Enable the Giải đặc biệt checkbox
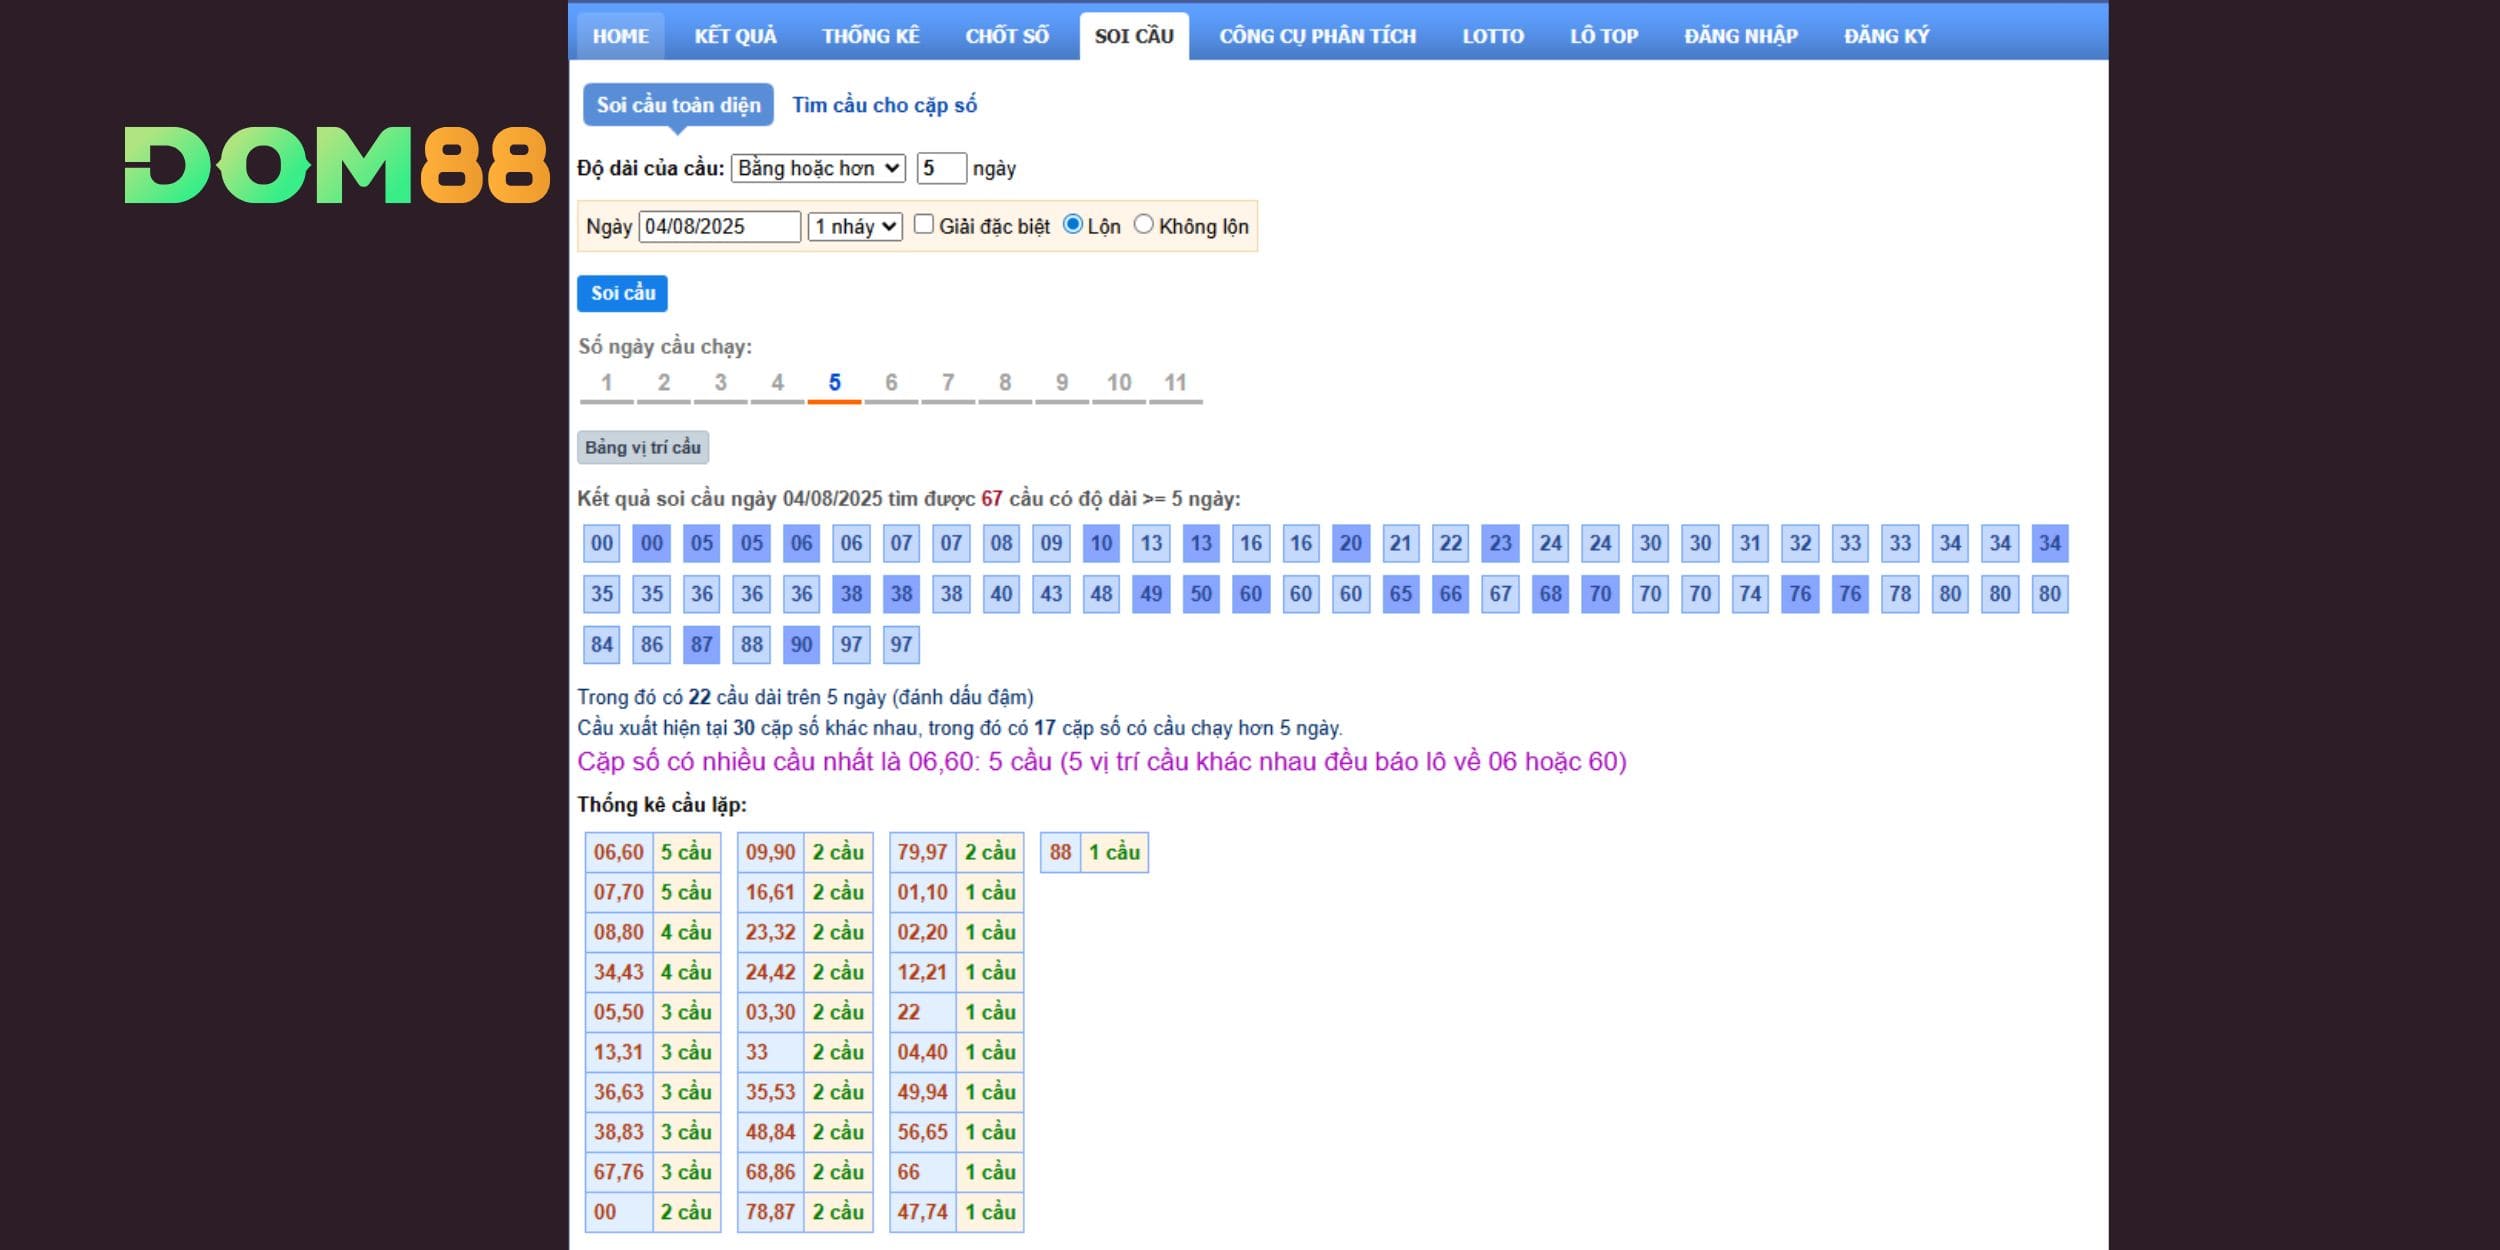Viewport: 2500px width, 1250px height. tap(924, 224)
